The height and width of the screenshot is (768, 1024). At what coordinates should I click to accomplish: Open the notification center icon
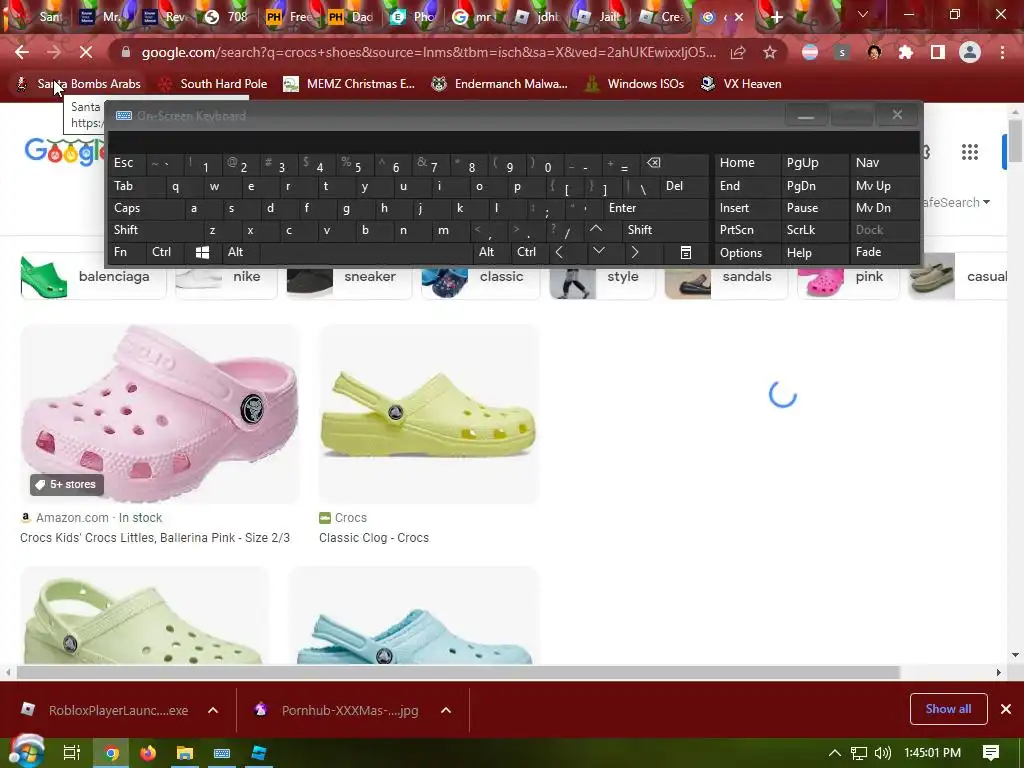click(991, 752)
